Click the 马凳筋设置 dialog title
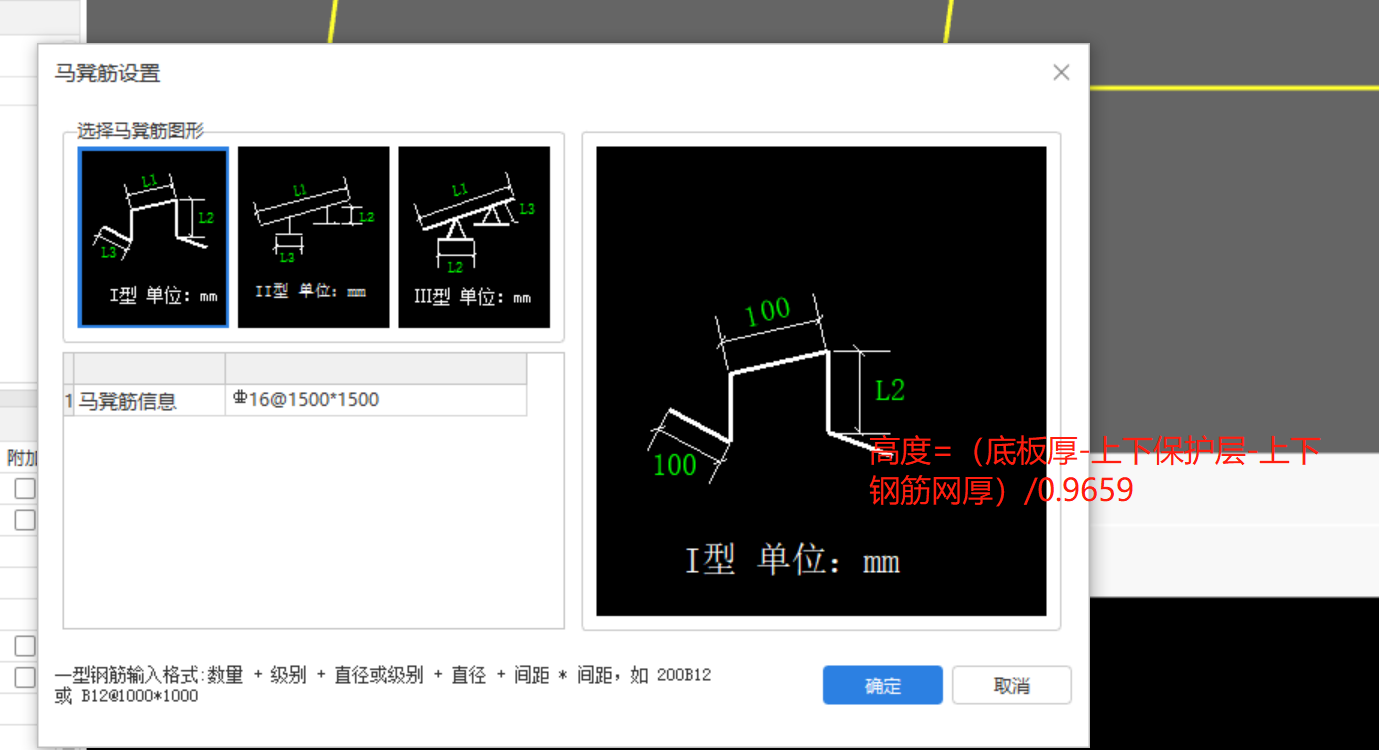Image resolution: width=1379 pixels, height=750 pixels. 107,73
